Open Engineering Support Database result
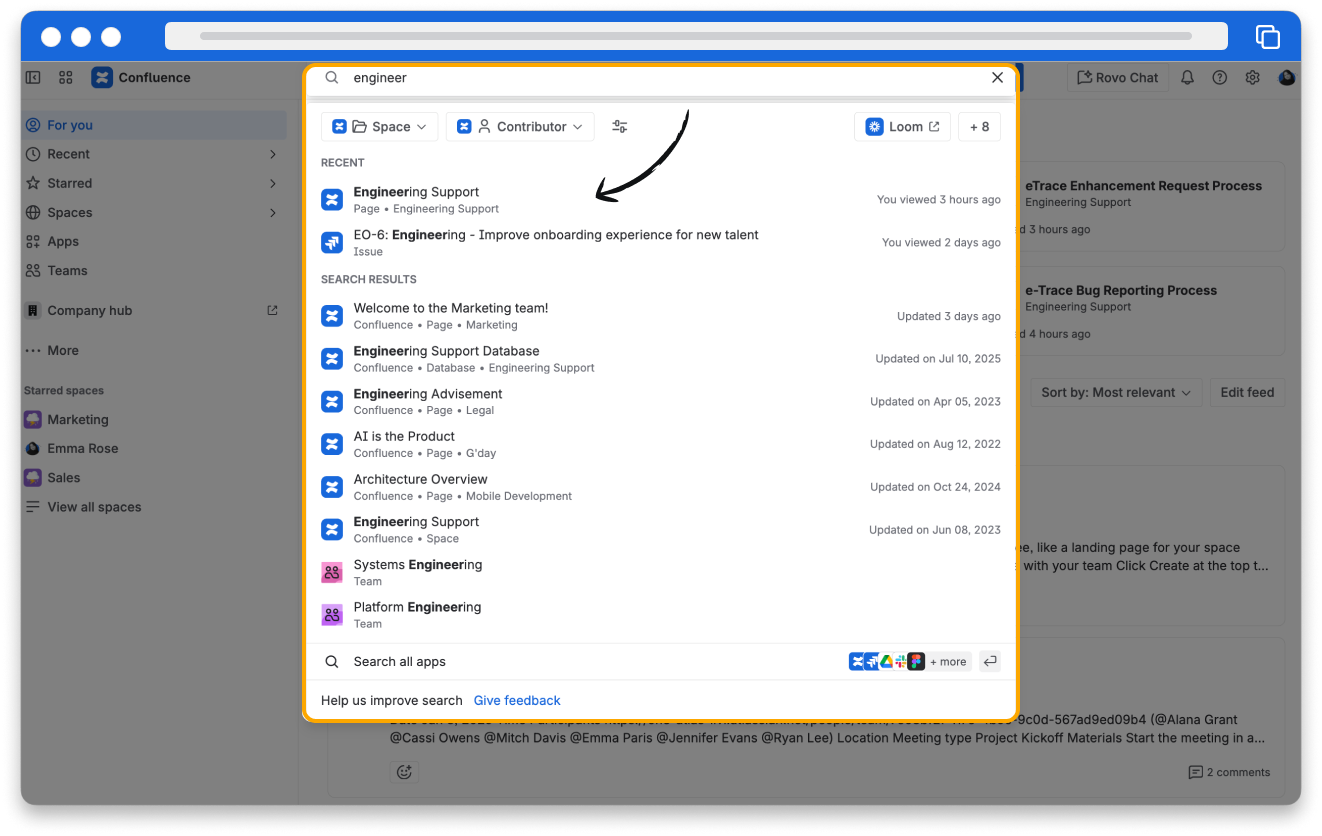This screenshot has width=1322, height=836. tap(660, 359)
